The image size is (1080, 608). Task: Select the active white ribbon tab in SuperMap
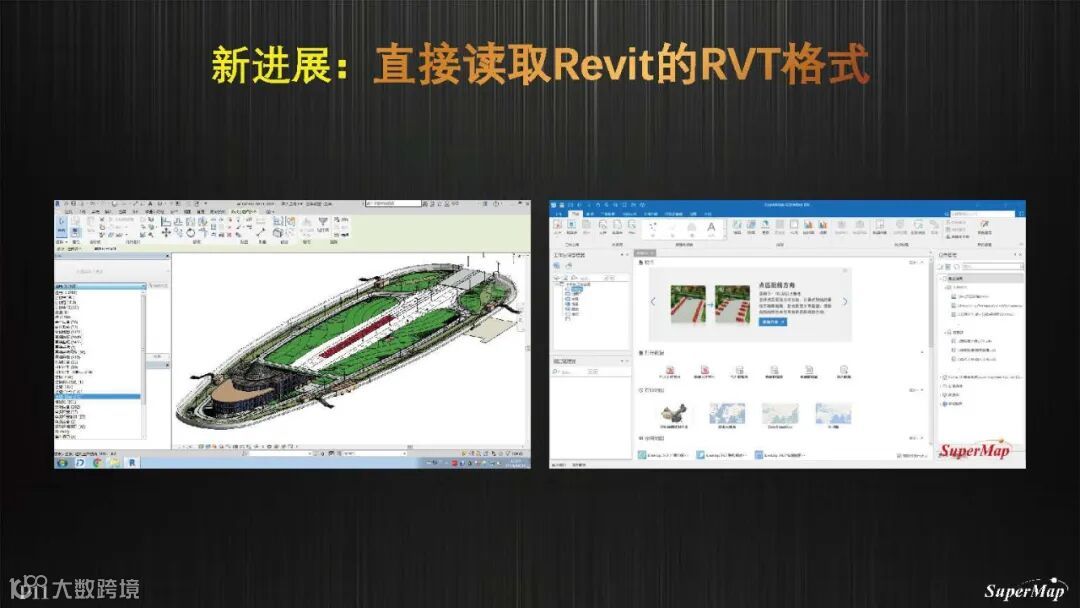coord(574,214)
